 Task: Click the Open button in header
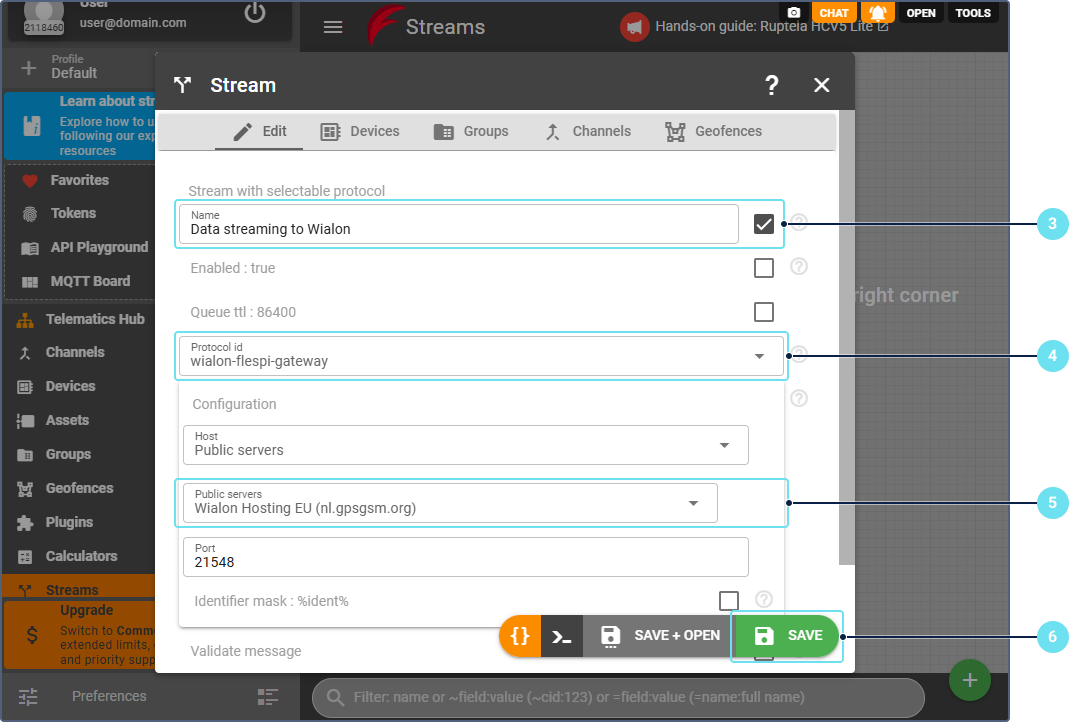(921, 12)
